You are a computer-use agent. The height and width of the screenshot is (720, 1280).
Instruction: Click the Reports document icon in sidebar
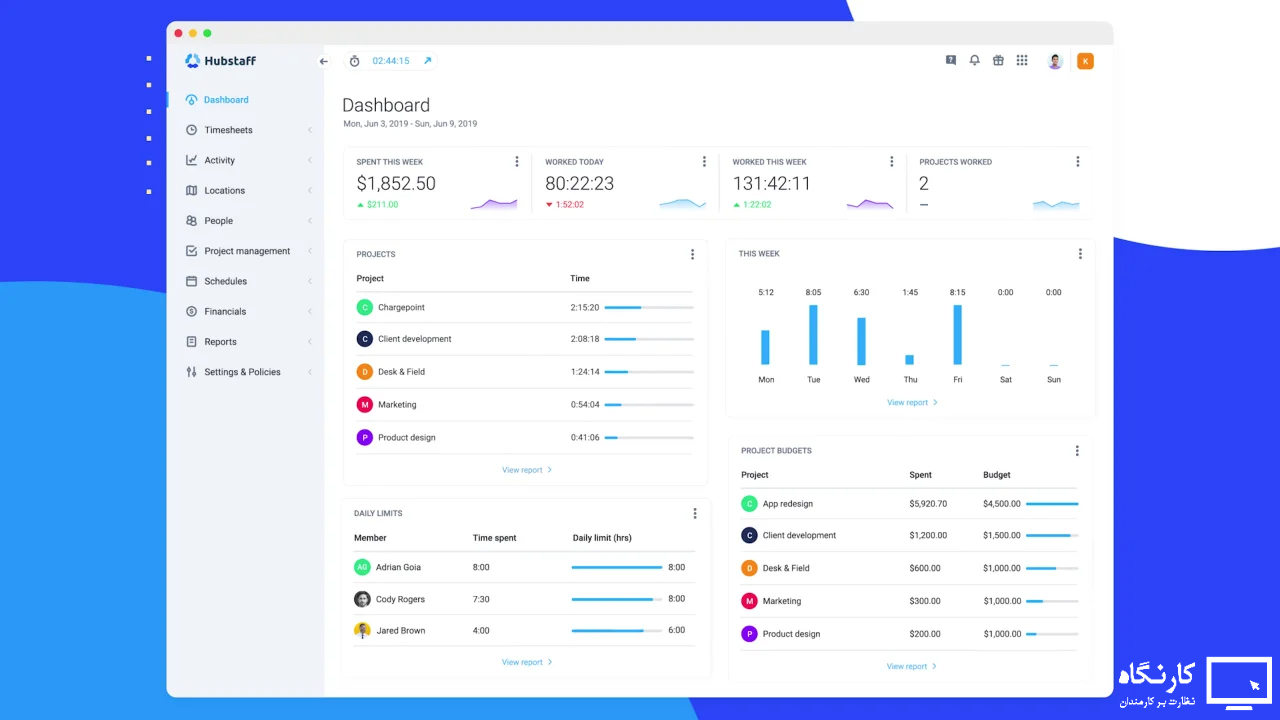[192, 342]
